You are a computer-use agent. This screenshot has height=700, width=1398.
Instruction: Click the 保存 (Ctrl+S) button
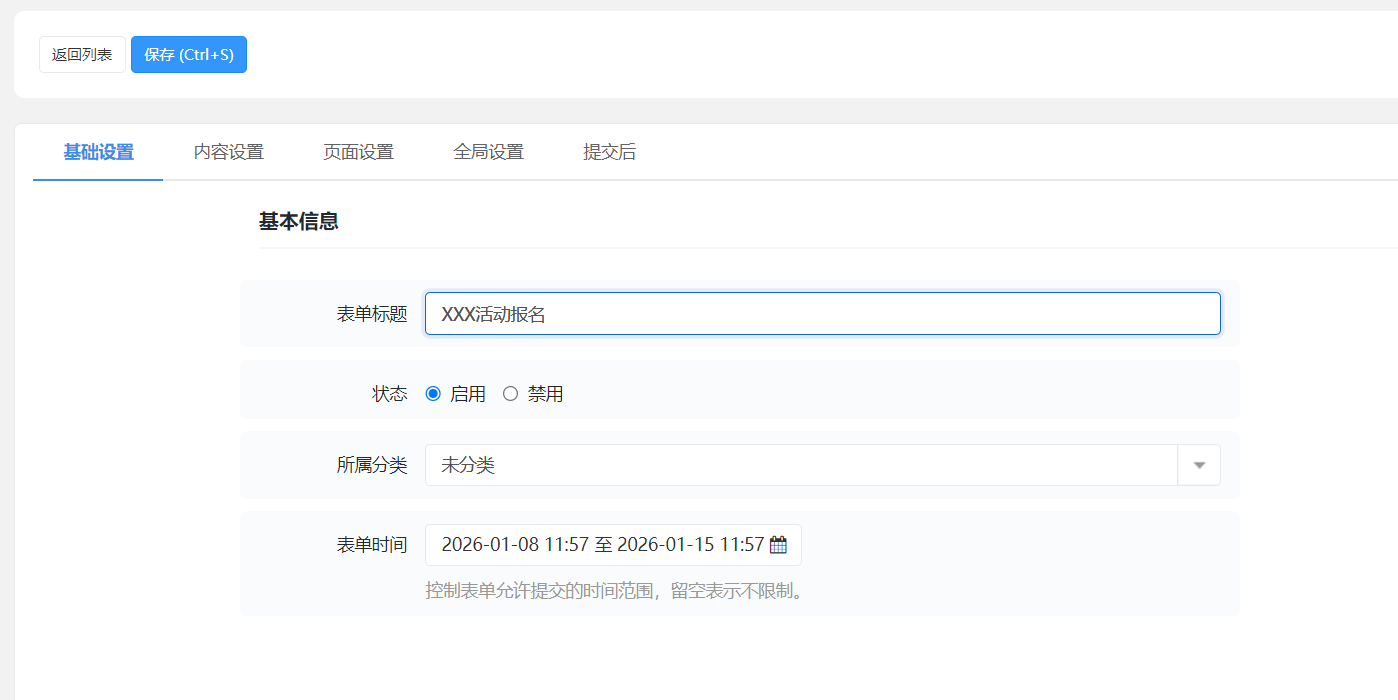coord(188,55)
